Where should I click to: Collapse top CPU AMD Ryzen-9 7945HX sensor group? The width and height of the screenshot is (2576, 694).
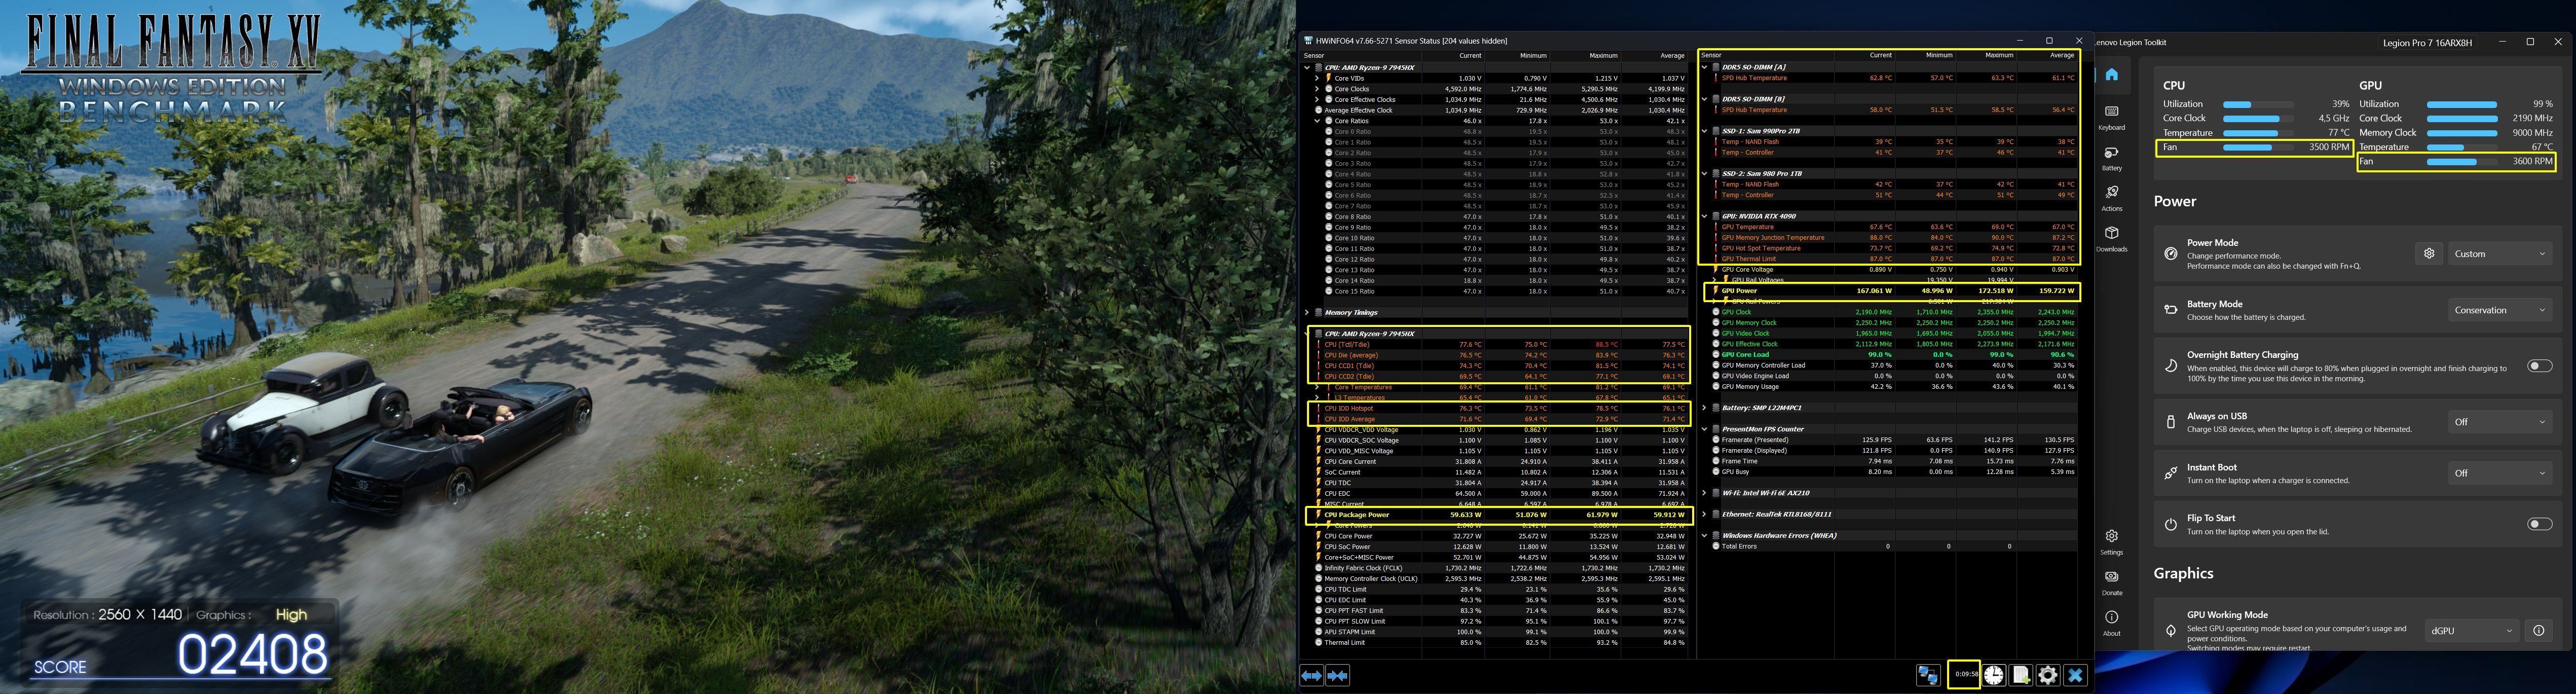click(1308, 67)
